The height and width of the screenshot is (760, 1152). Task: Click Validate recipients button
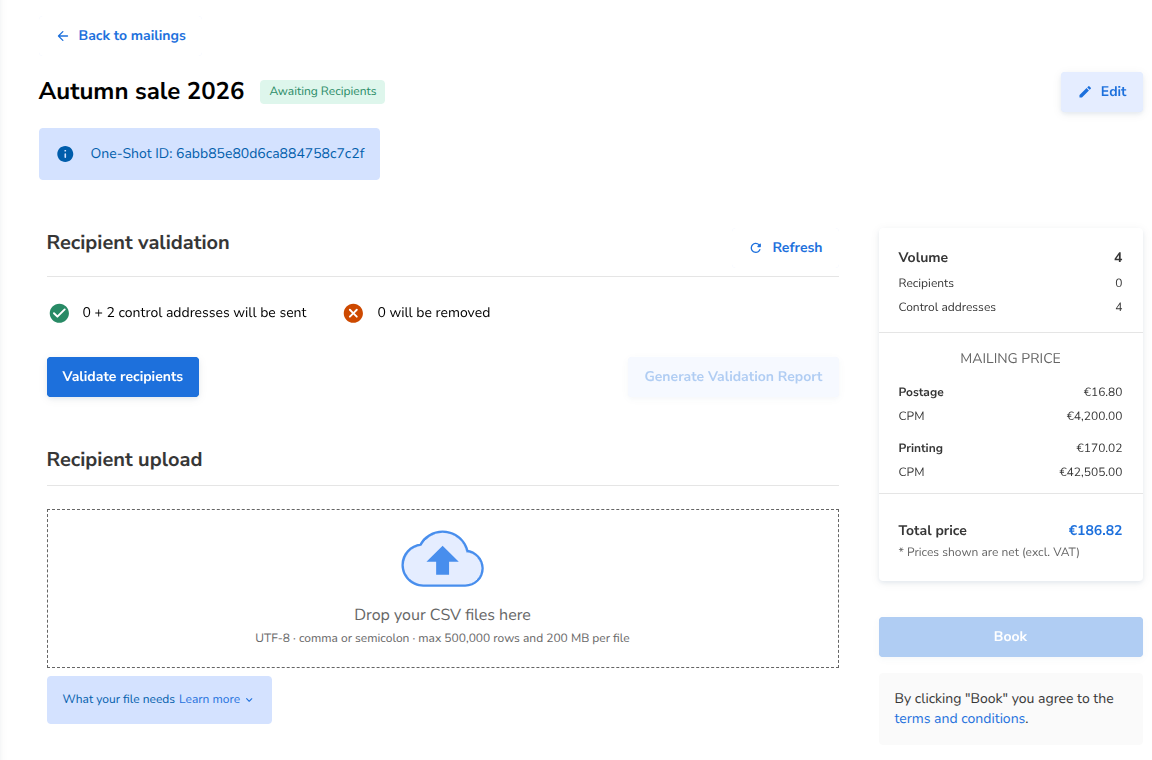[123, 377]
